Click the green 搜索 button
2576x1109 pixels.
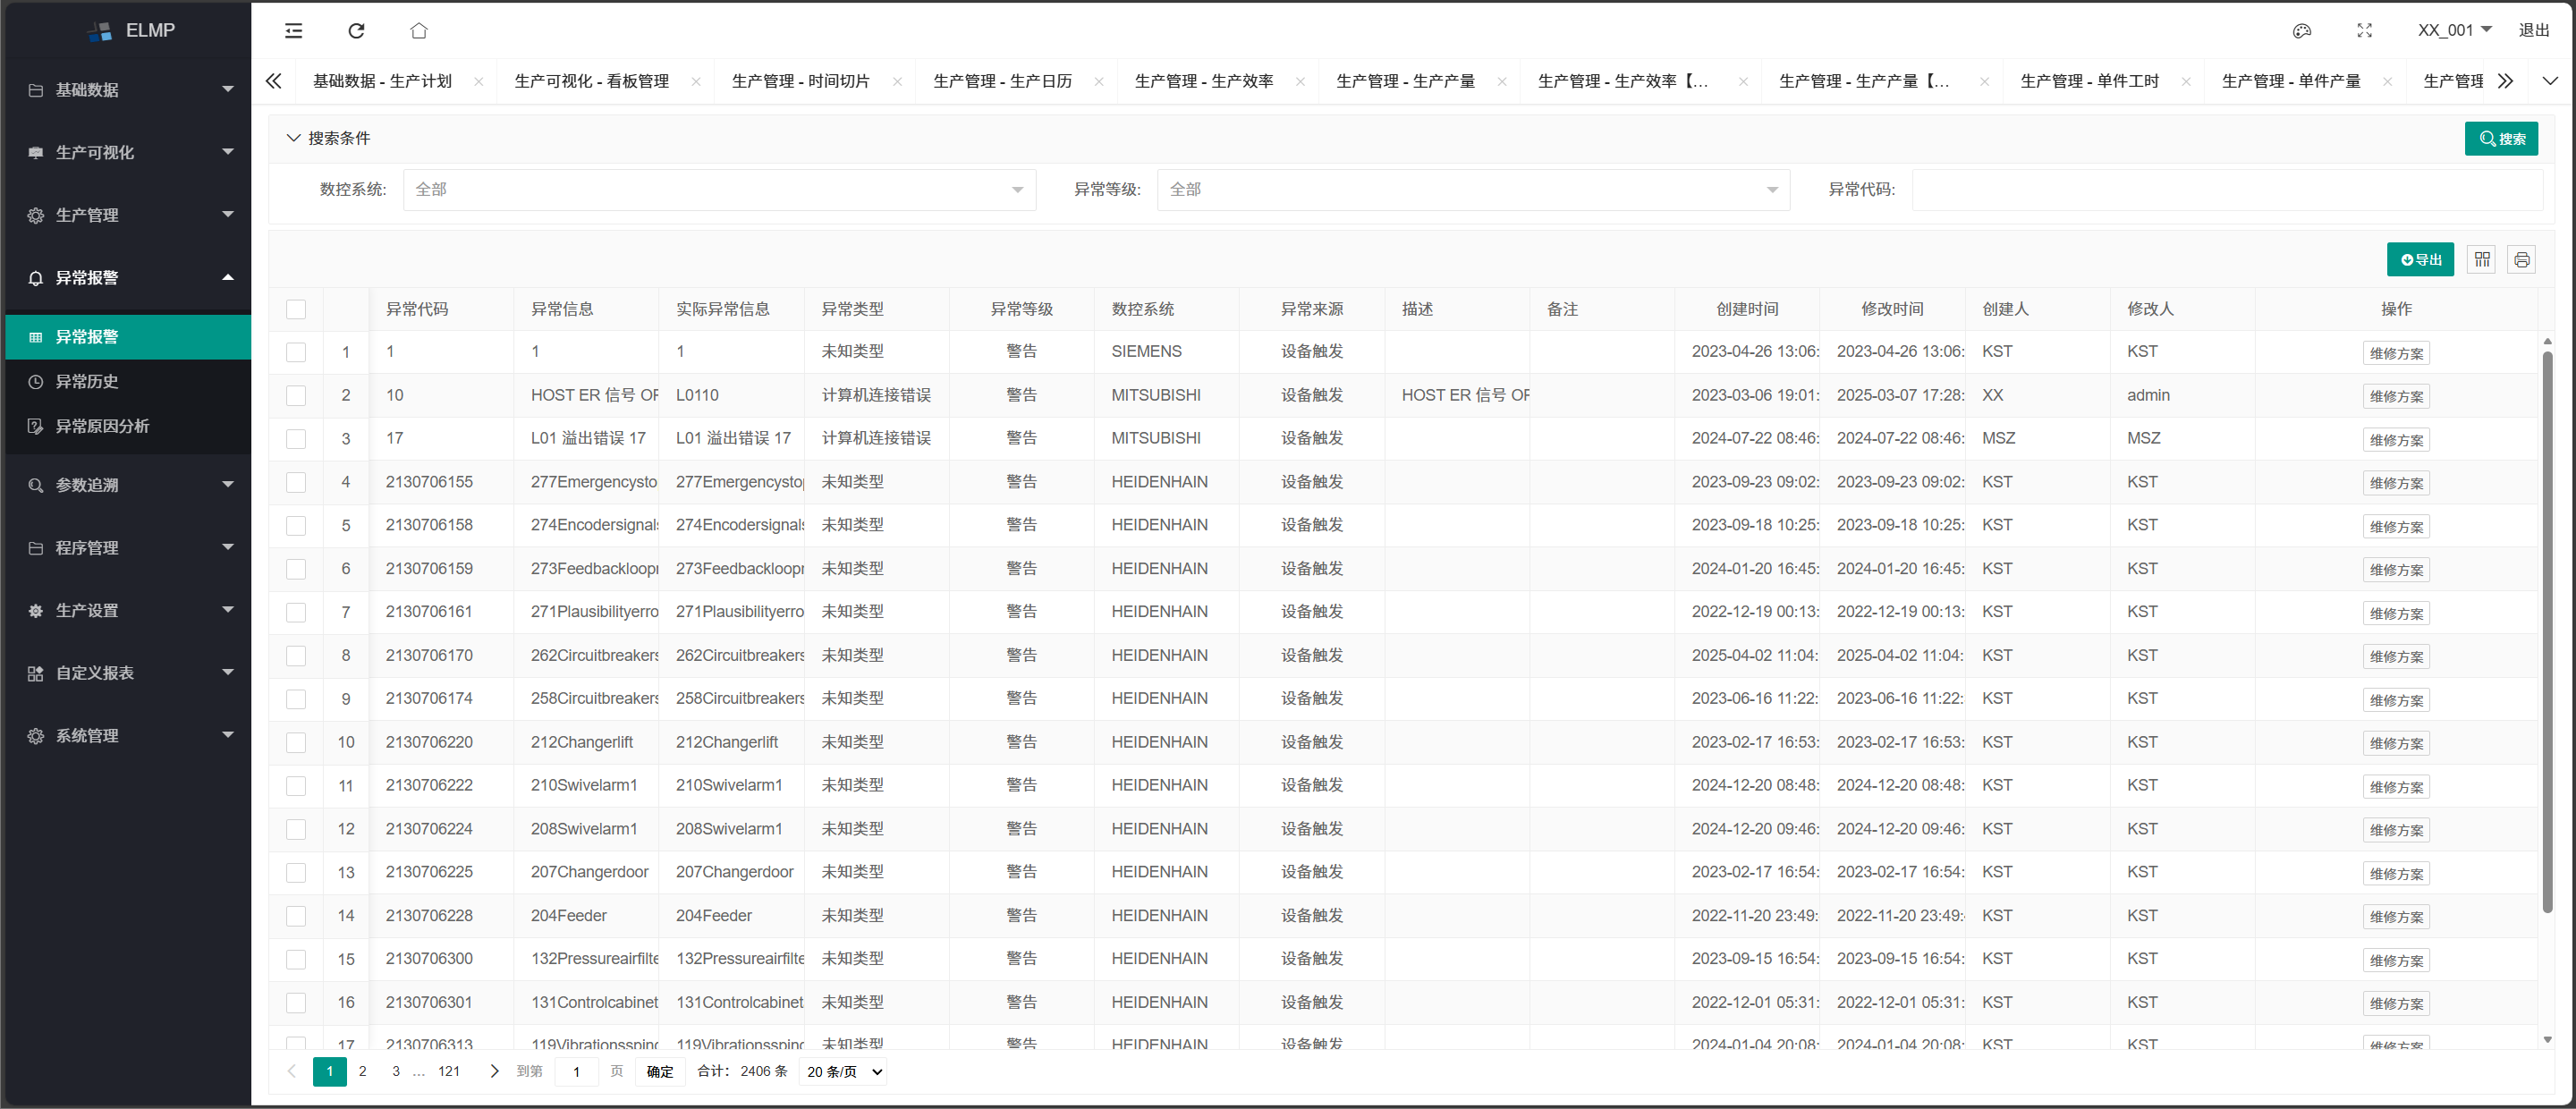pyautogui.click(x=2500, y=139)
